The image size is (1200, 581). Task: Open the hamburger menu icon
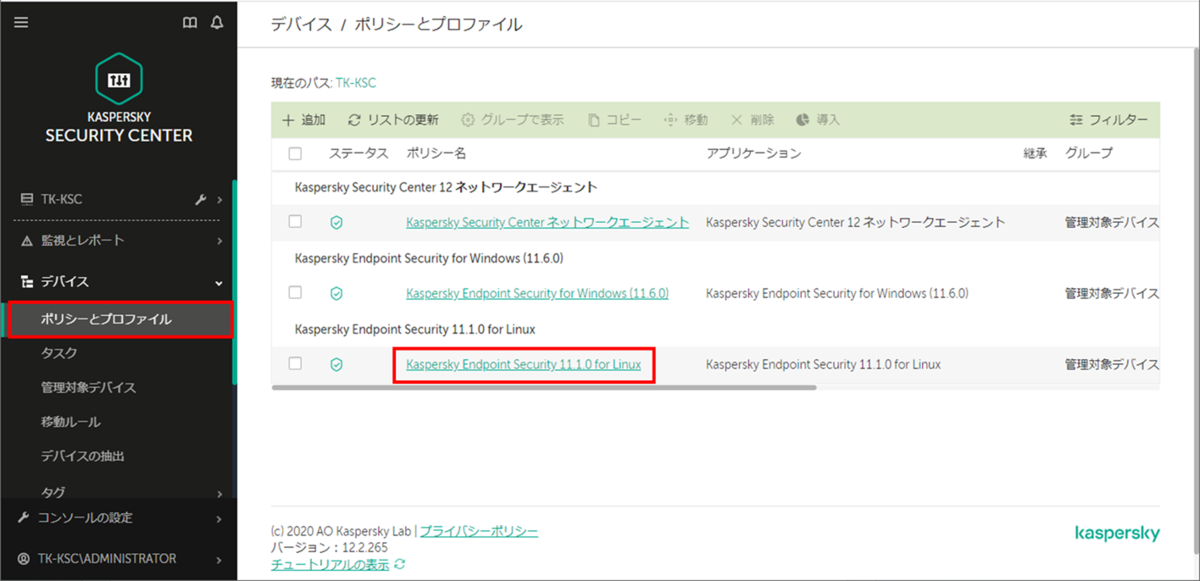pos(20,23)
